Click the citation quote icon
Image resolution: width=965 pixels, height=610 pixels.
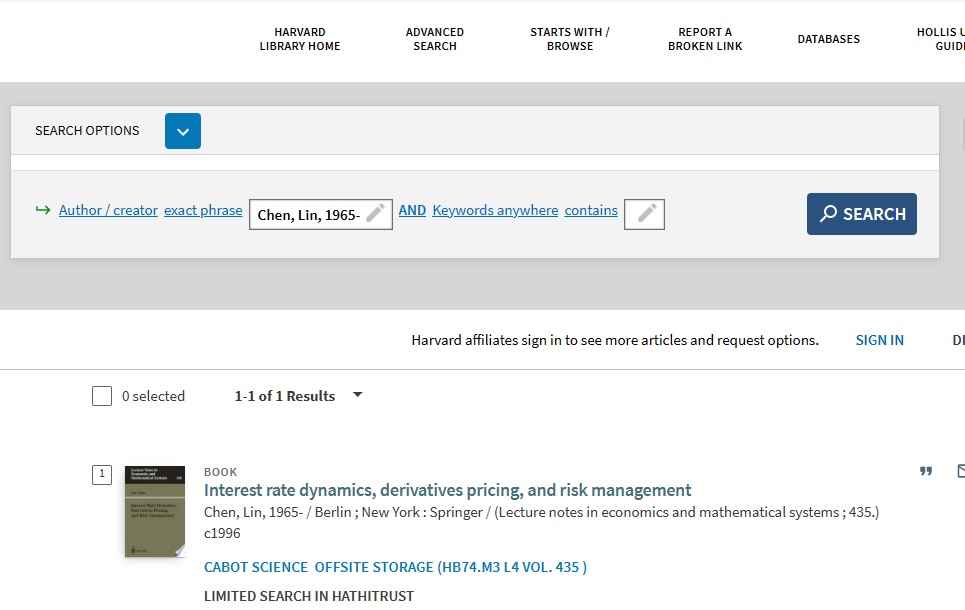point(926,472)
